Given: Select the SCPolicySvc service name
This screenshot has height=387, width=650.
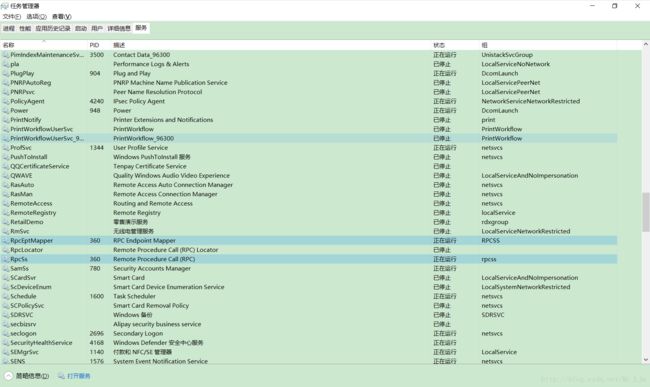Looking at the screenshot, I should (x=27, y=306).
